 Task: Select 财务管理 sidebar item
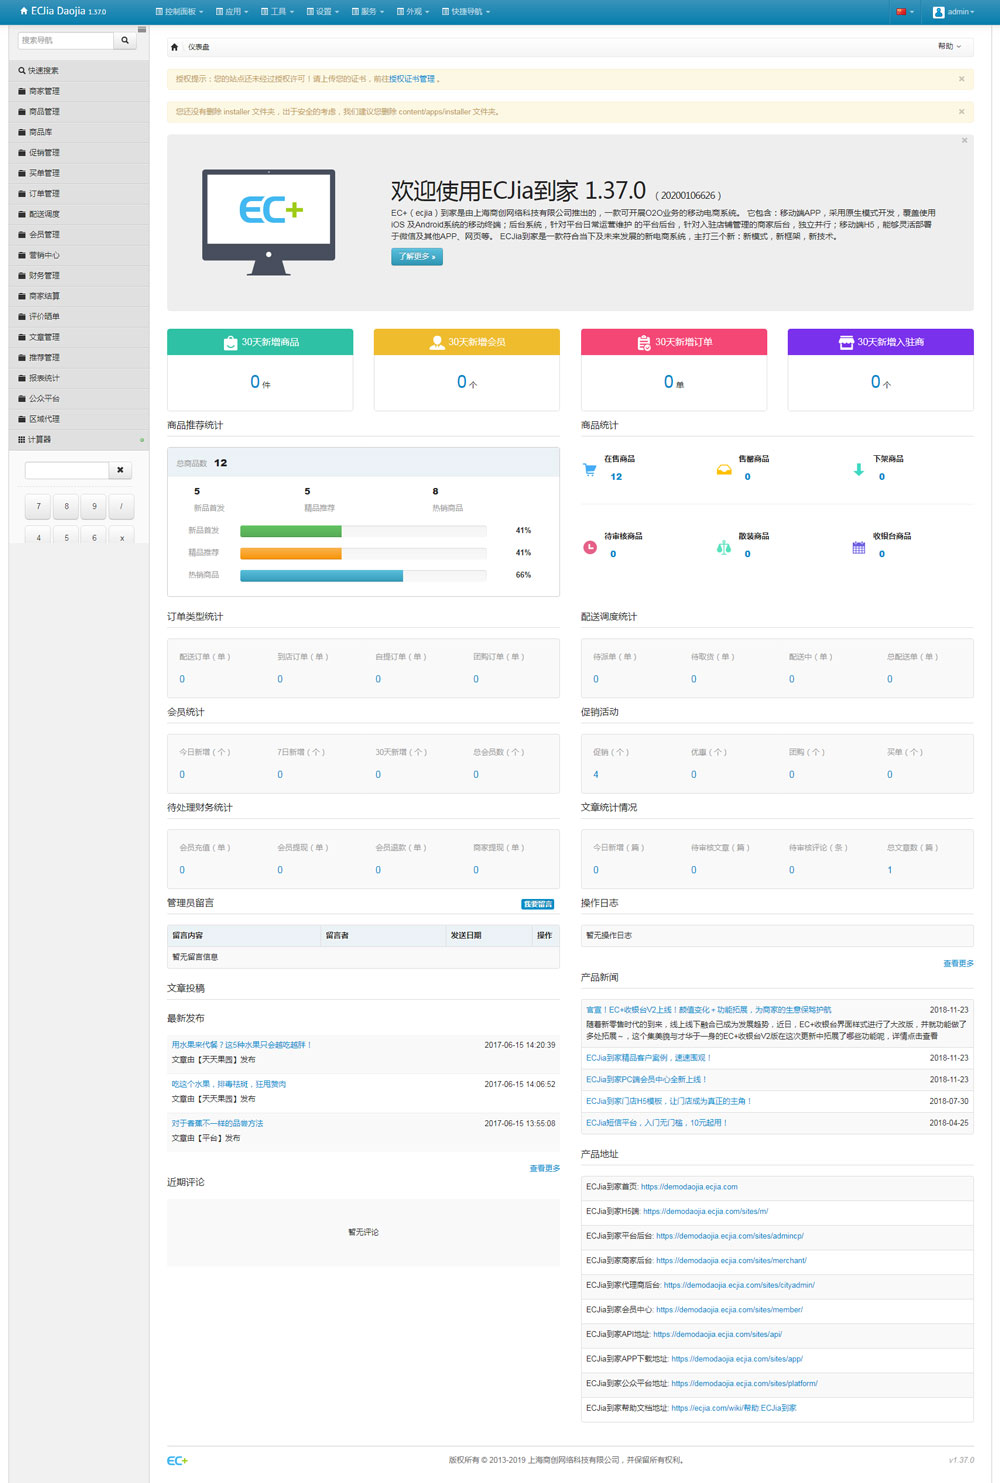click(79, 276)
